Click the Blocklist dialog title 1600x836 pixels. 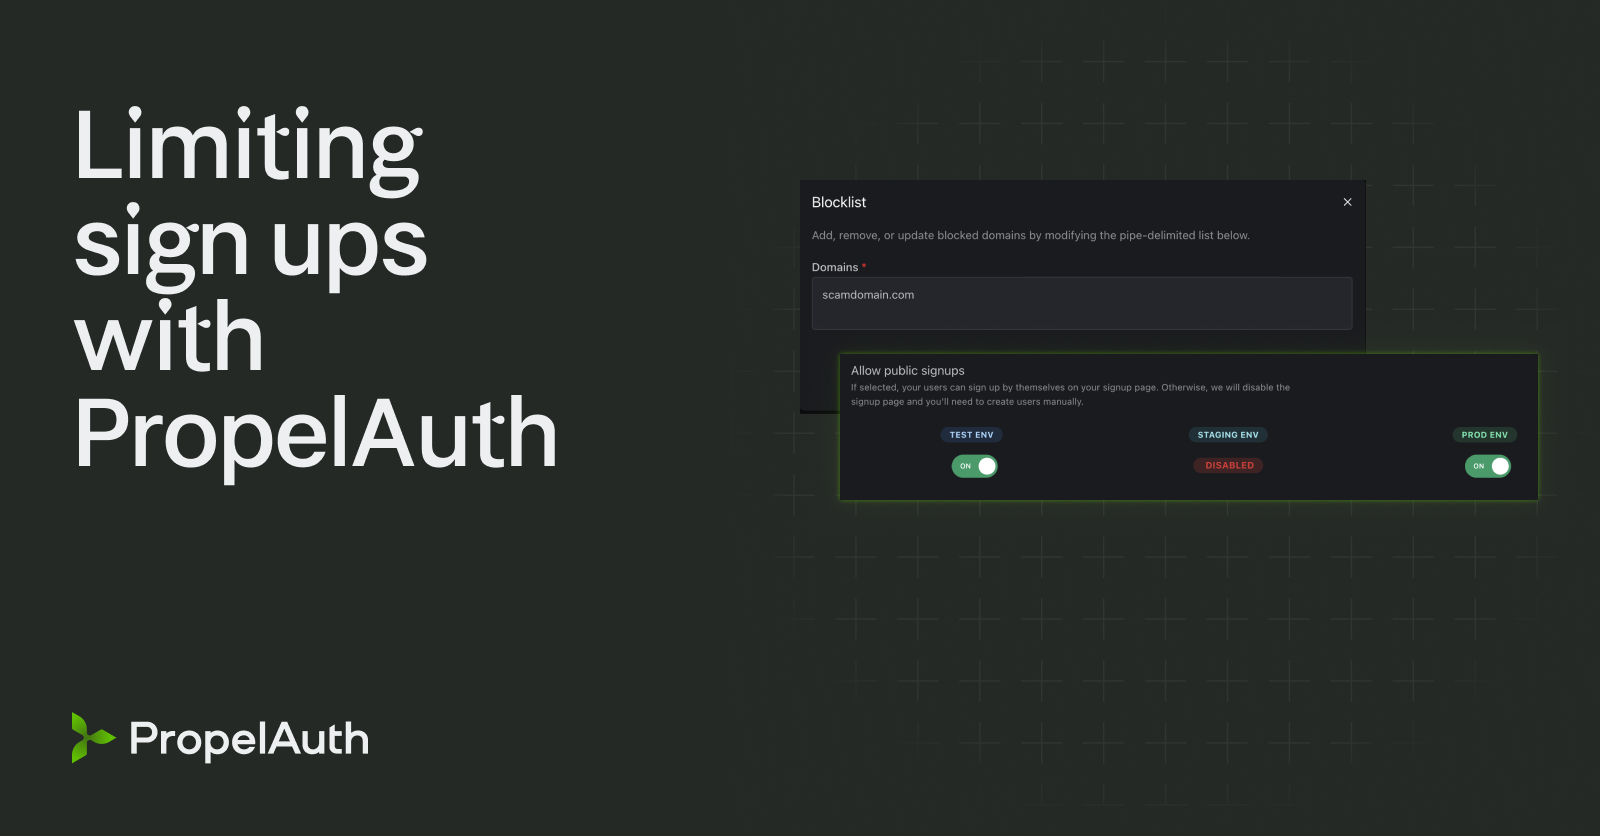tap(839, 202)
